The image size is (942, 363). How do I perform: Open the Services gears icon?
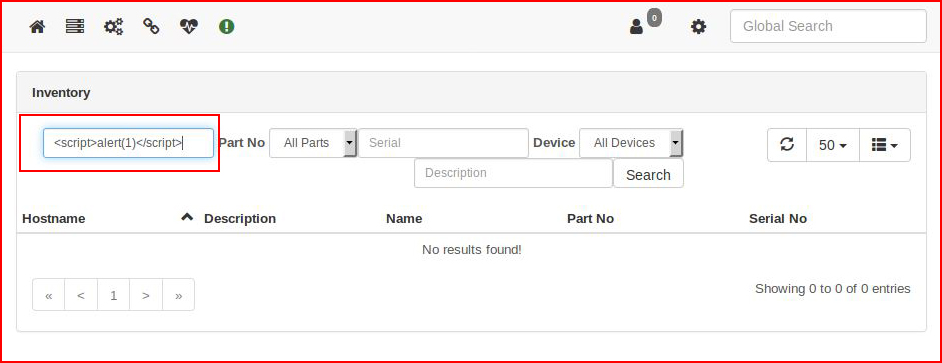click(x=114, y=26)
